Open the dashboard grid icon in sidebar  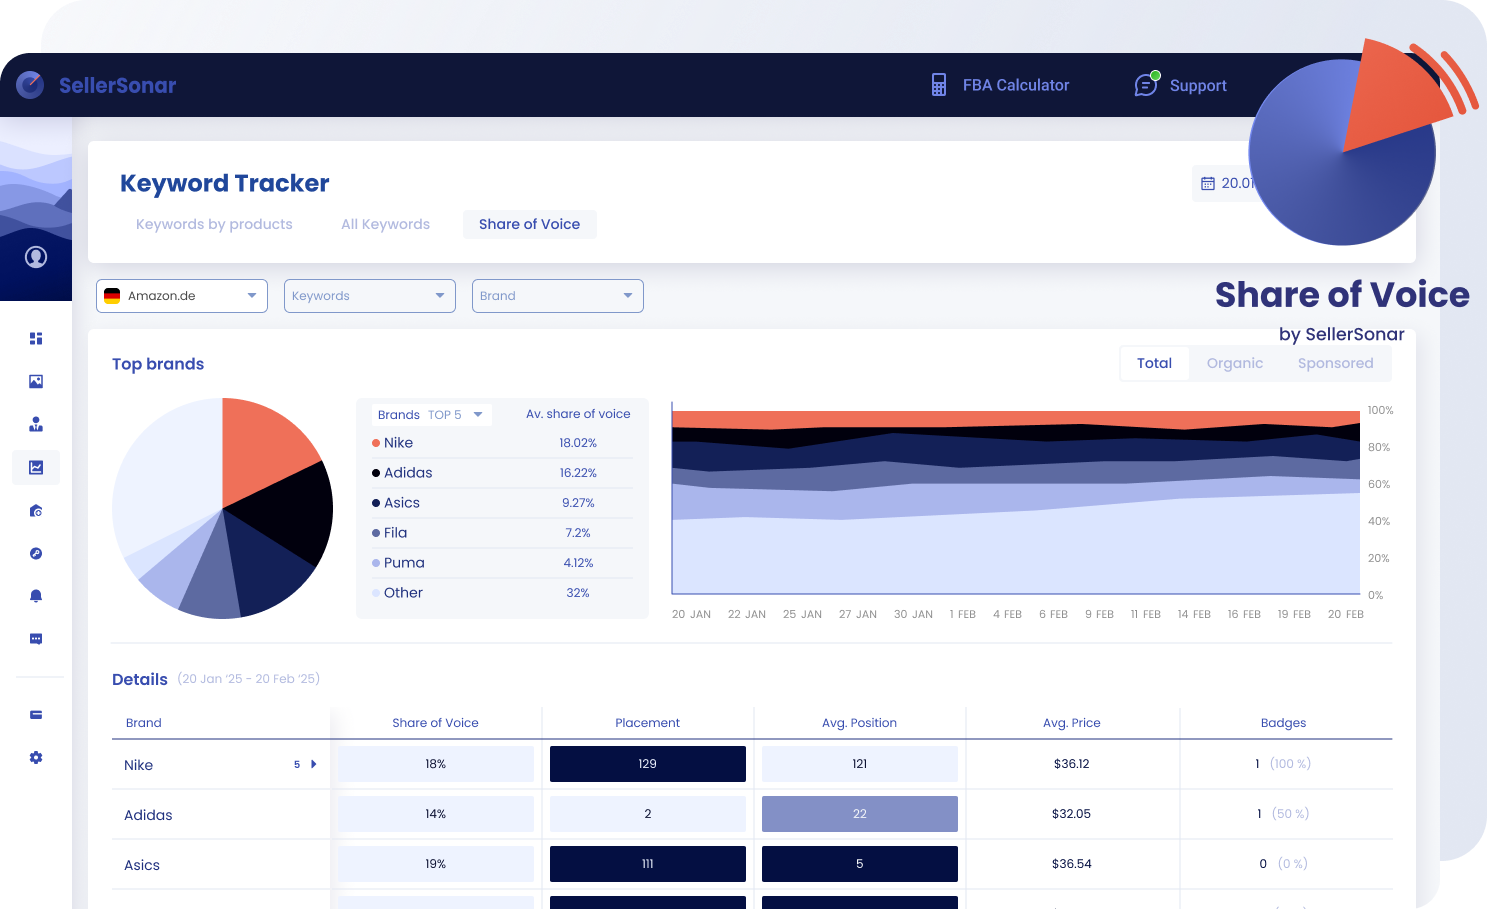(x=36, y=338)
